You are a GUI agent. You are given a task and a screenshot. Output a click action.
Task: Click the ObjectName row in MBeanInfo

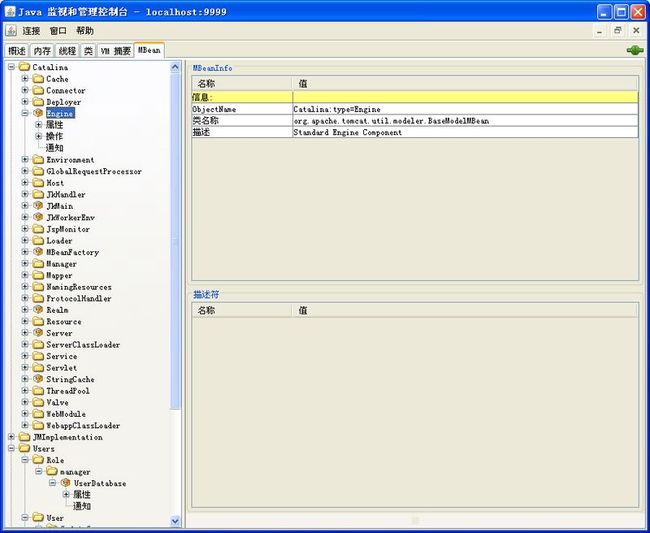[415, 109]
